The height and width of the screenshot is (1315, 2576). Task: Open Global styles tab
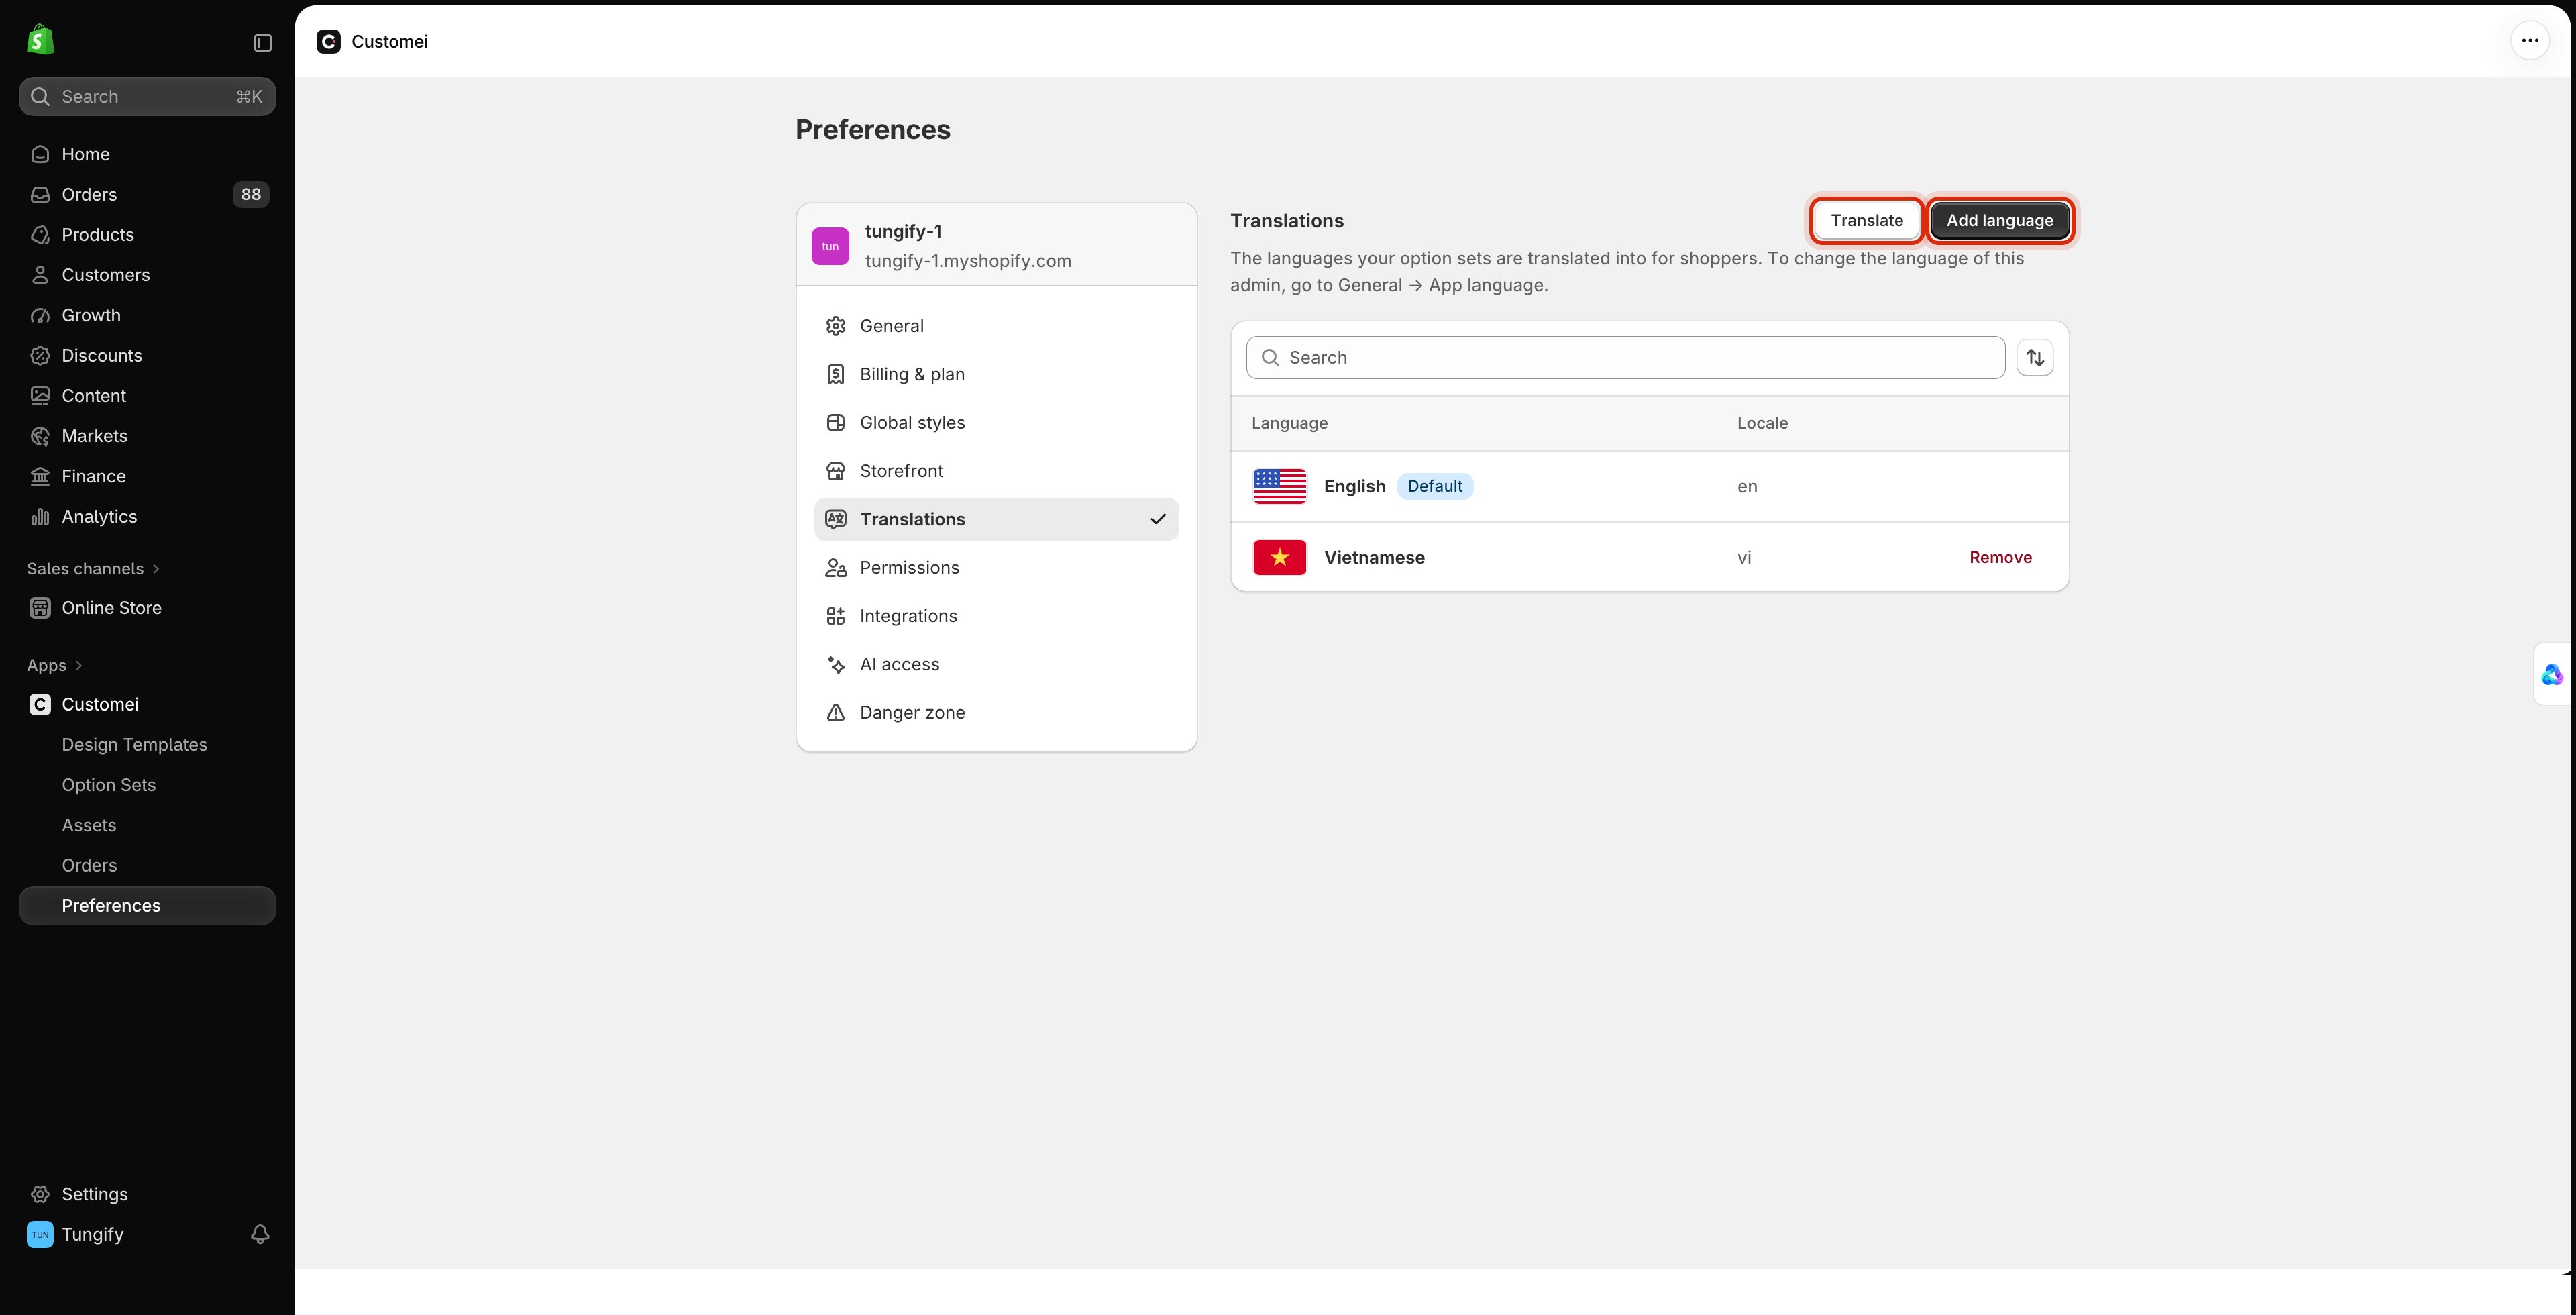pos(996,423)
